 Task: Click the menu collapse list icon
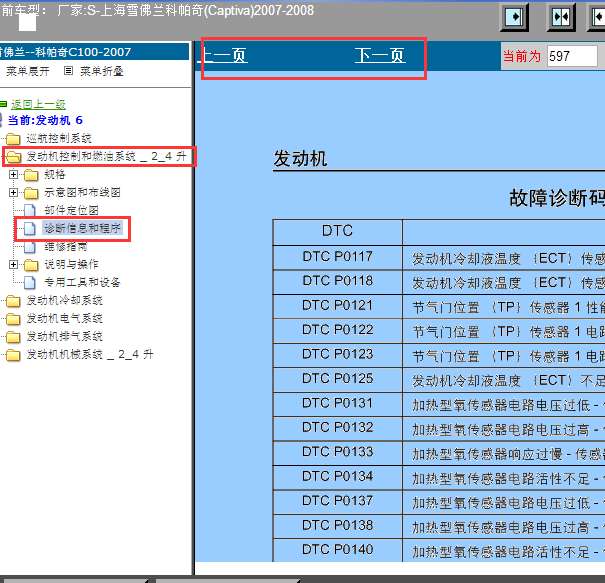[68, 71]
